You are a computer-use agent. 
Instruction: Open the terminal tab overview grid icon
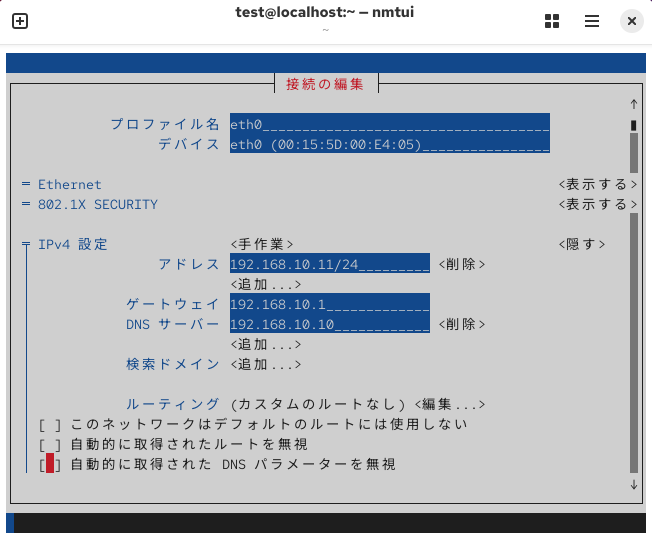(x=551, y=21)
